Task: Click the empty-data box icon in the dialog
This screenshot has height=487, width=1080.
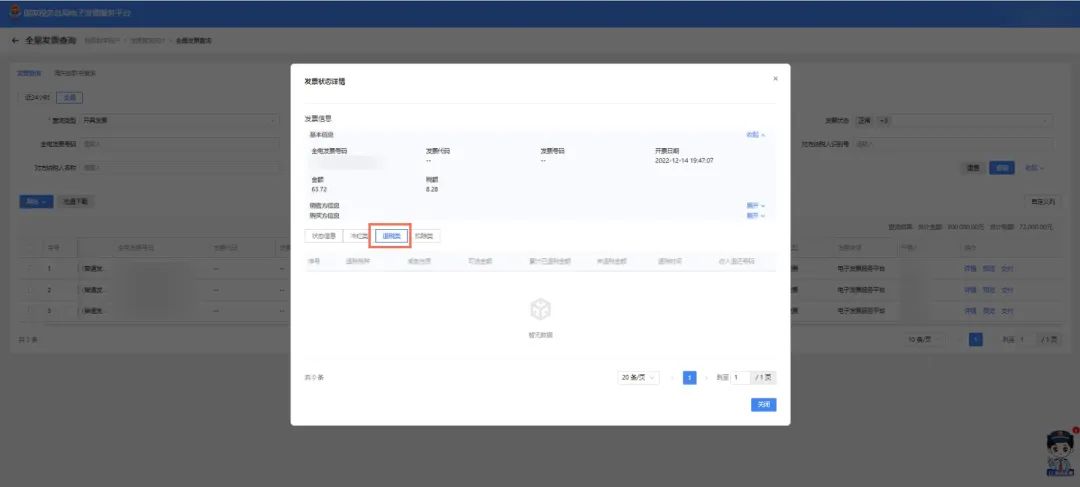Action: tap(540, 310)
